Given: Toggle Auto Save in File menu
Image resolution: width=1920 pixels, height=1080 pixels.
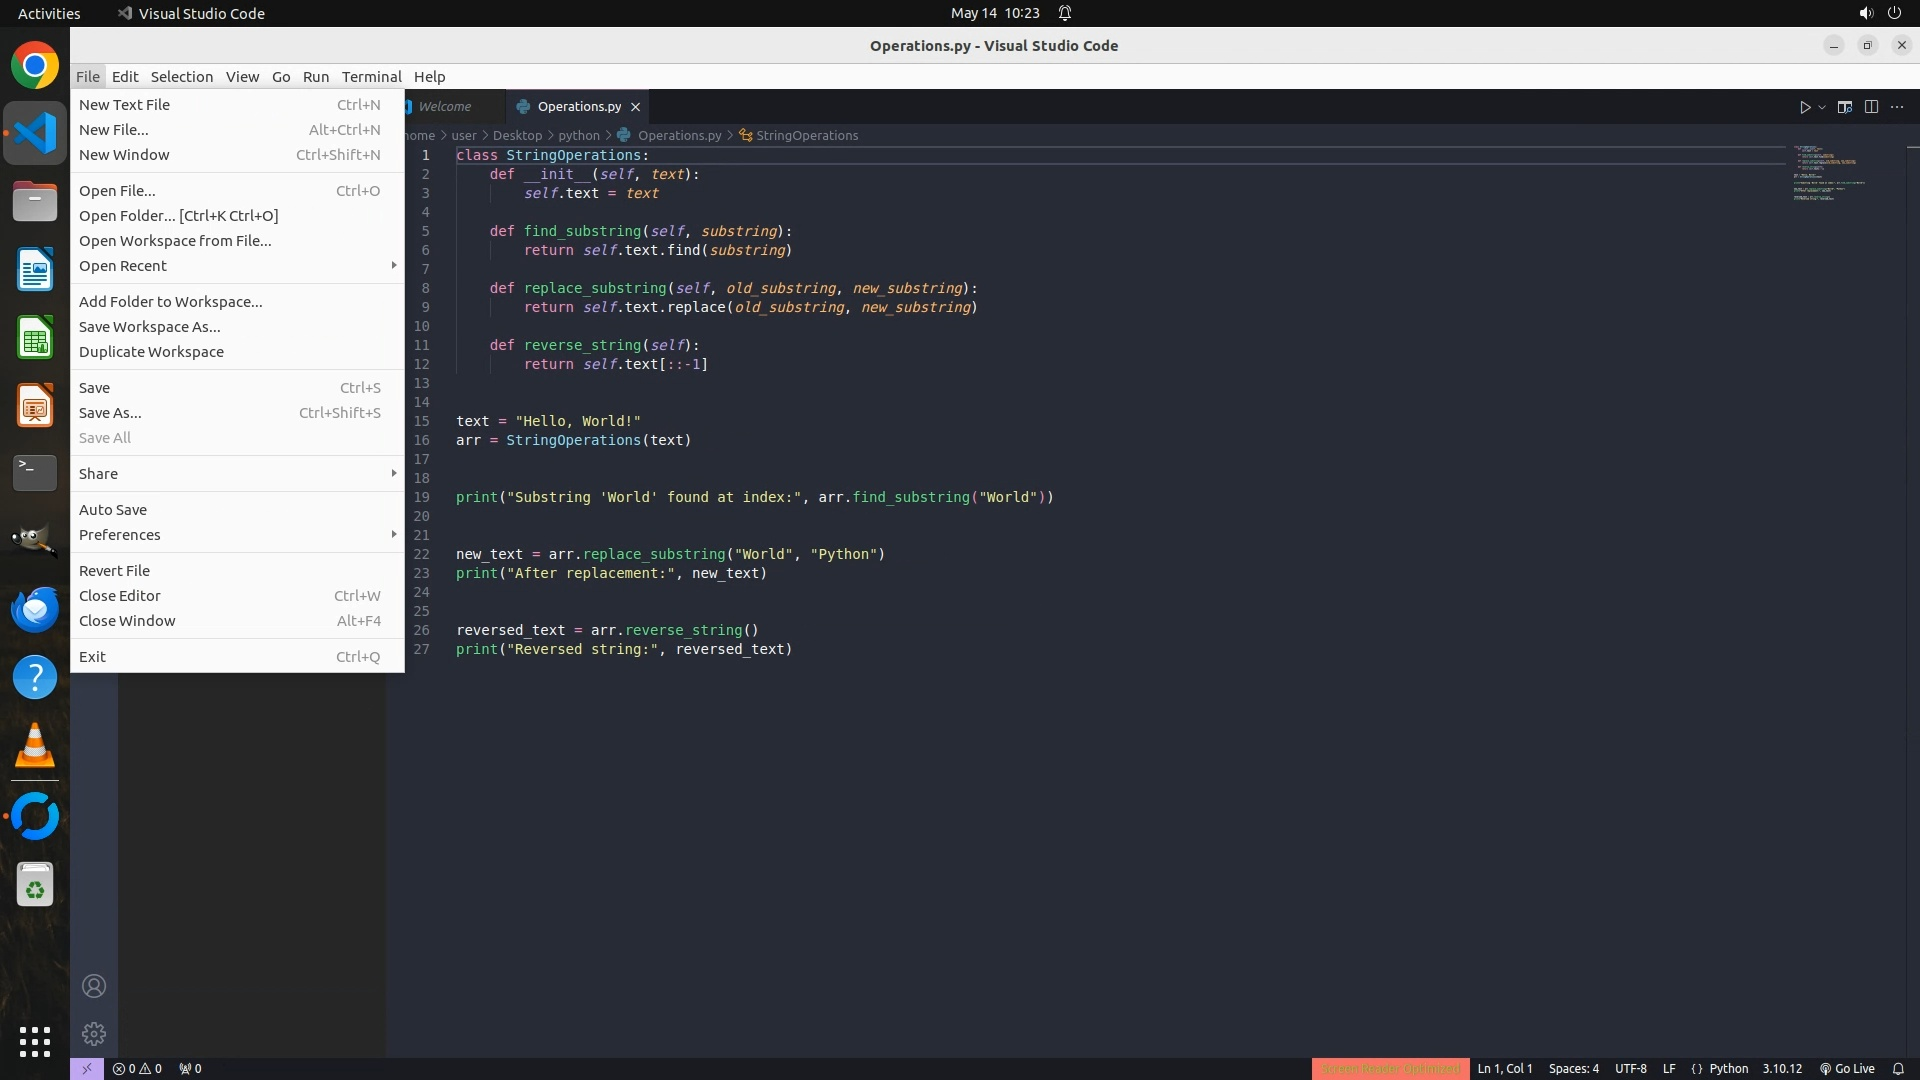Looking at the screenshot, I should point(113,510).
